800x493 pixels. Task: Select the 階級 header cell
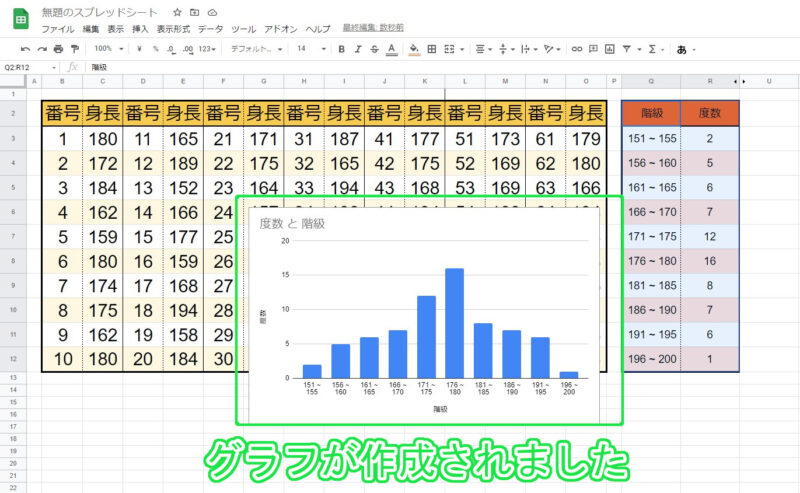(652, 113)
